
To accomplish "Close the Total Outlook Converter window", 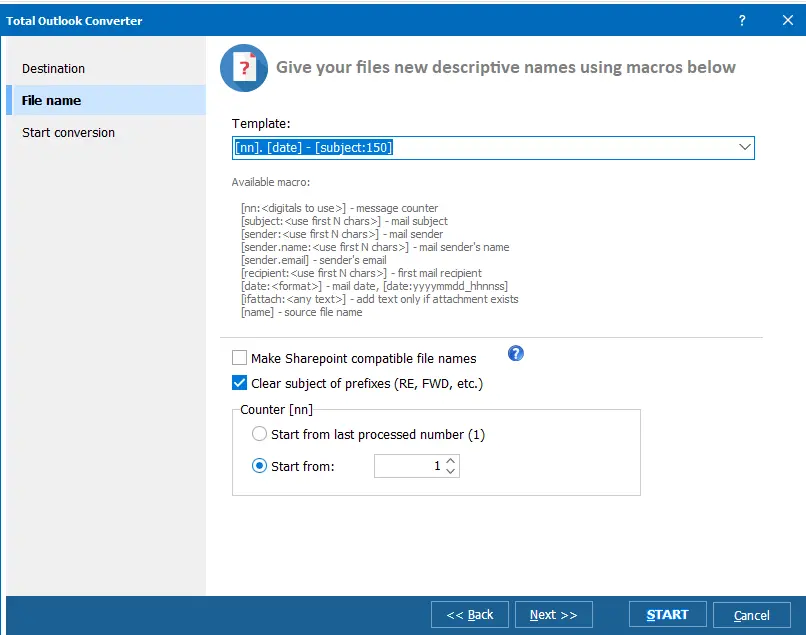I will coord(788,20).
